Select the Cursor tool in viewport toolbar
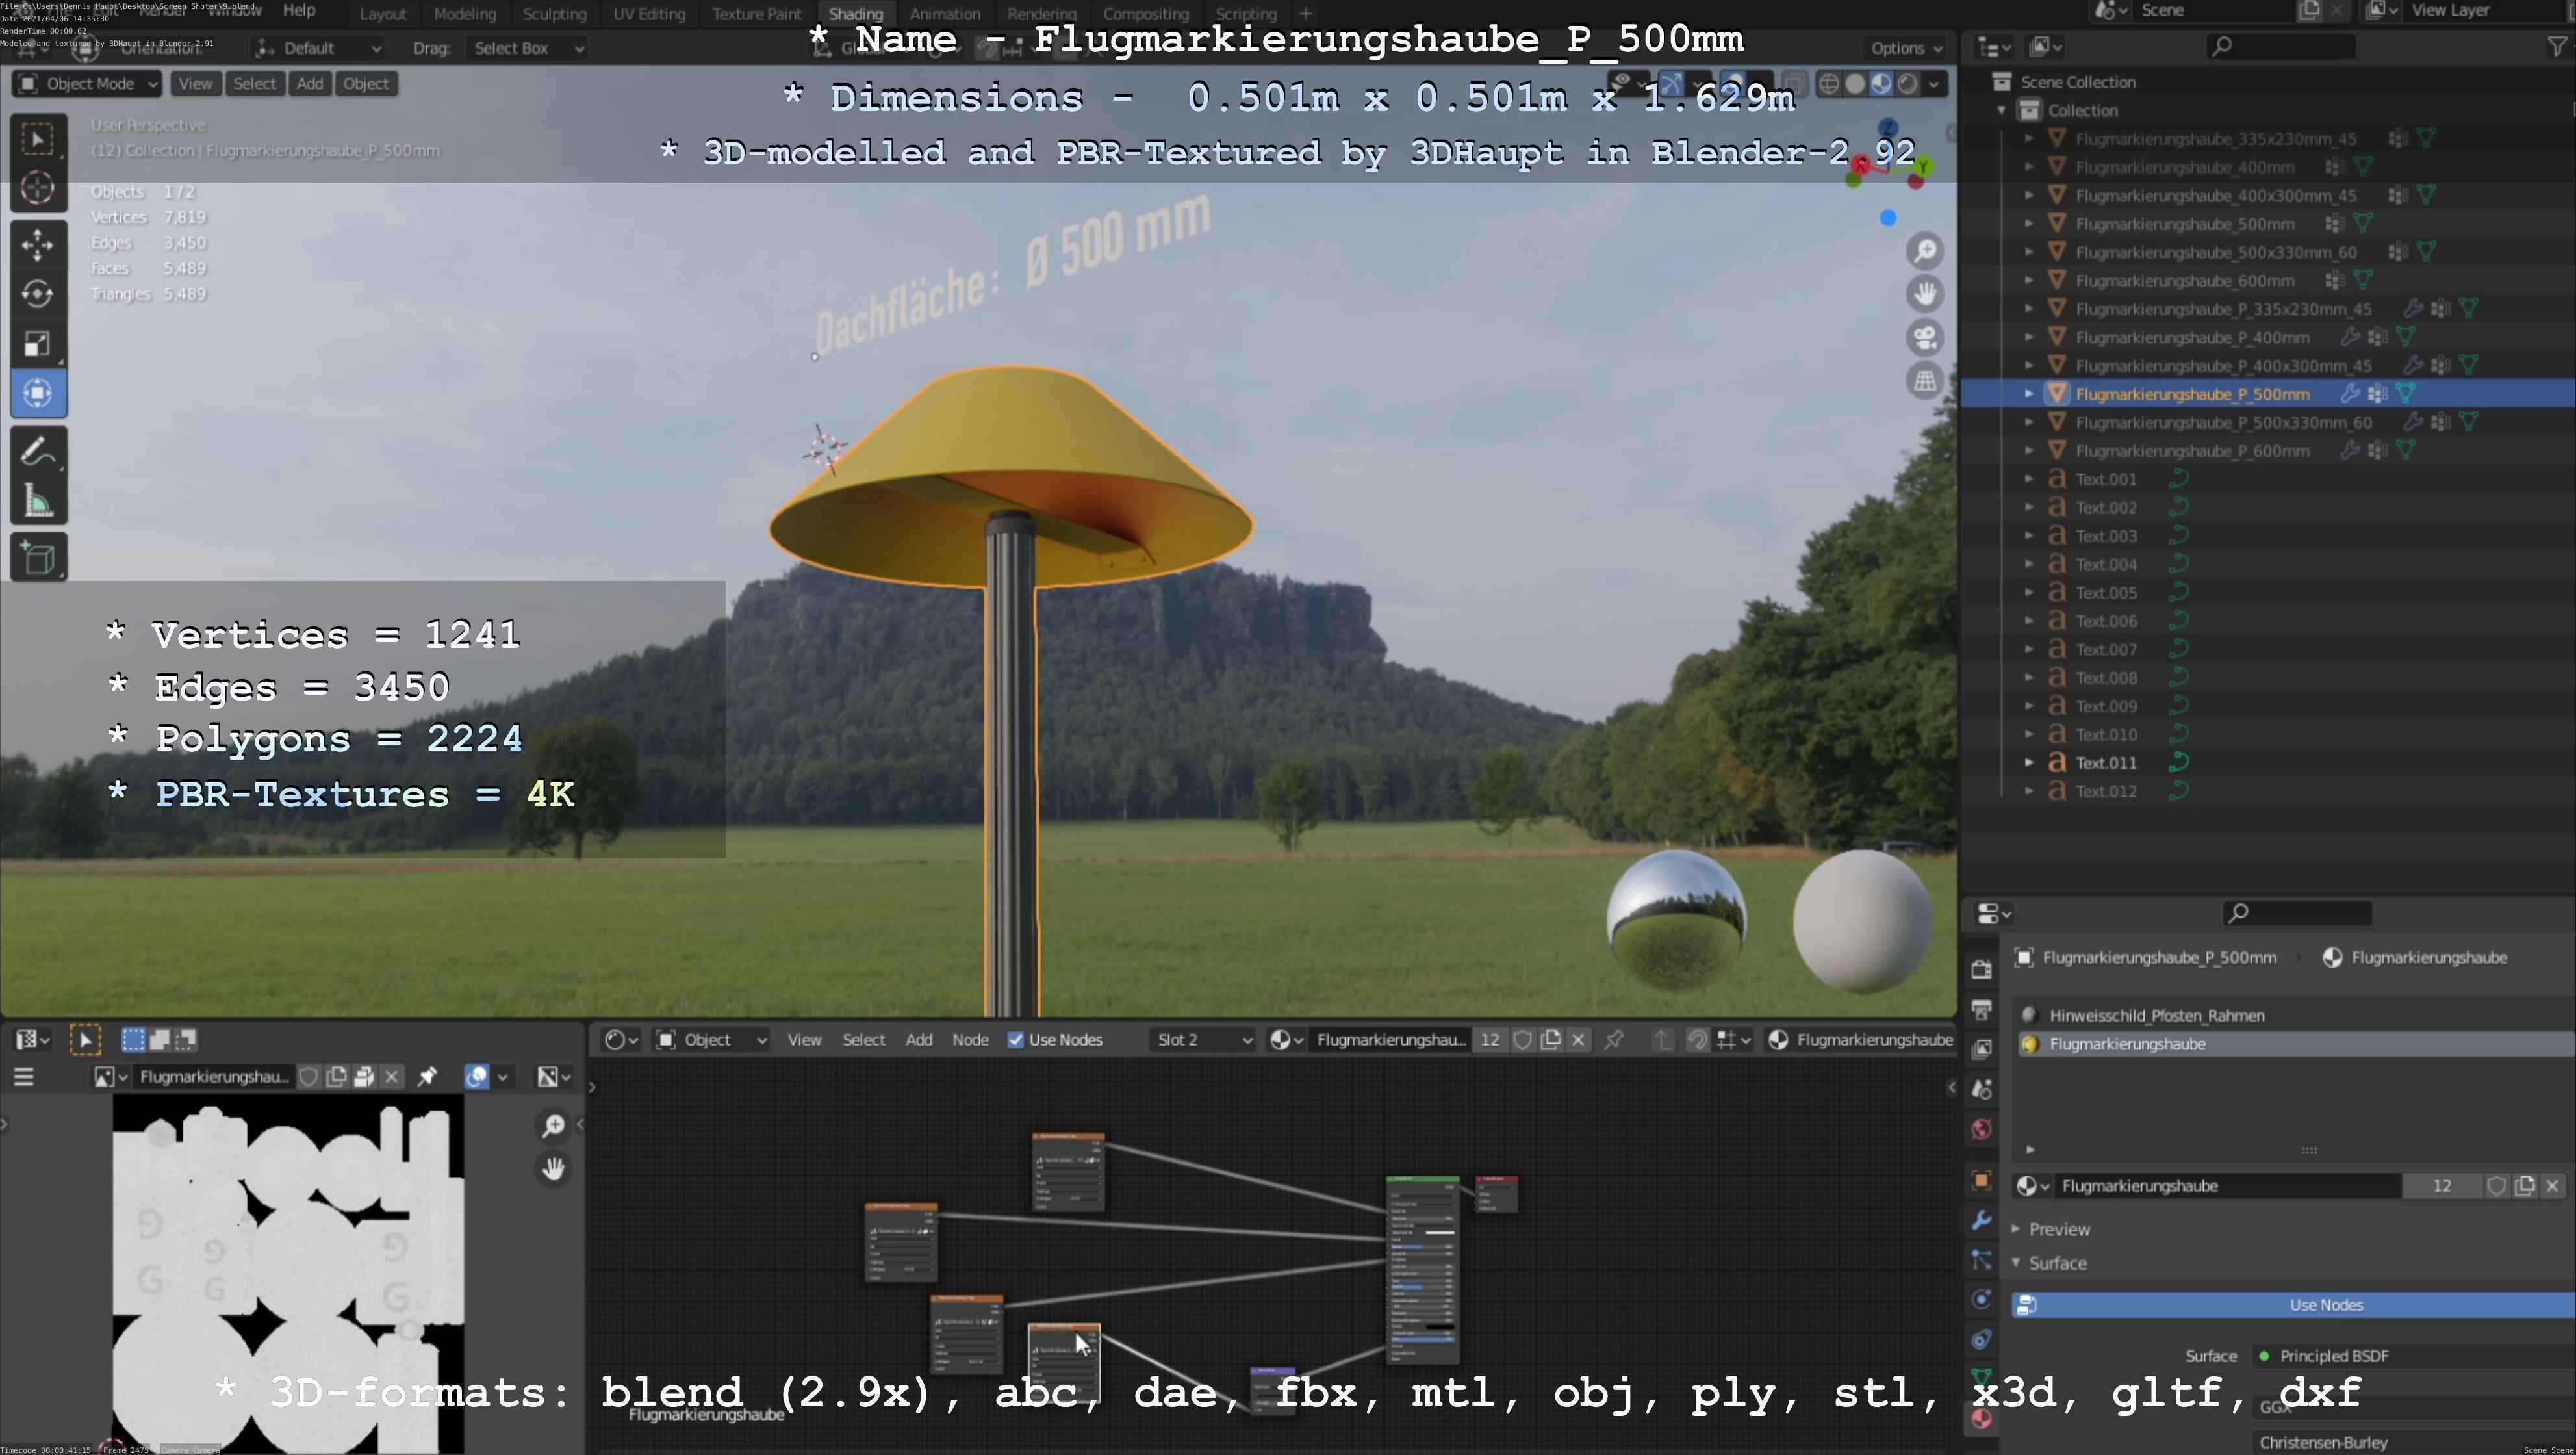Screen dimensions: 2576x1455 tap(38, 188)
